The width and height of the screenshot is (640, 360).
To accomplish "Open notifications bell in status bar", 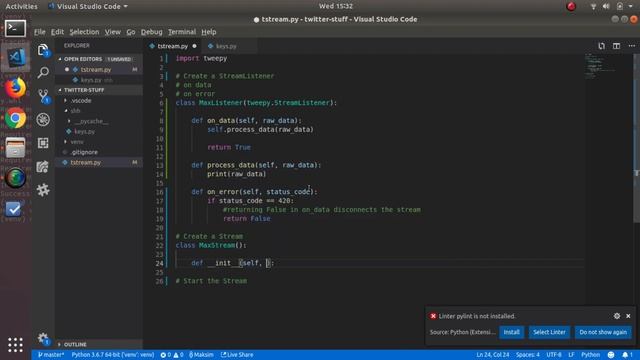I will pyautogui.click(x=627, y=355).
